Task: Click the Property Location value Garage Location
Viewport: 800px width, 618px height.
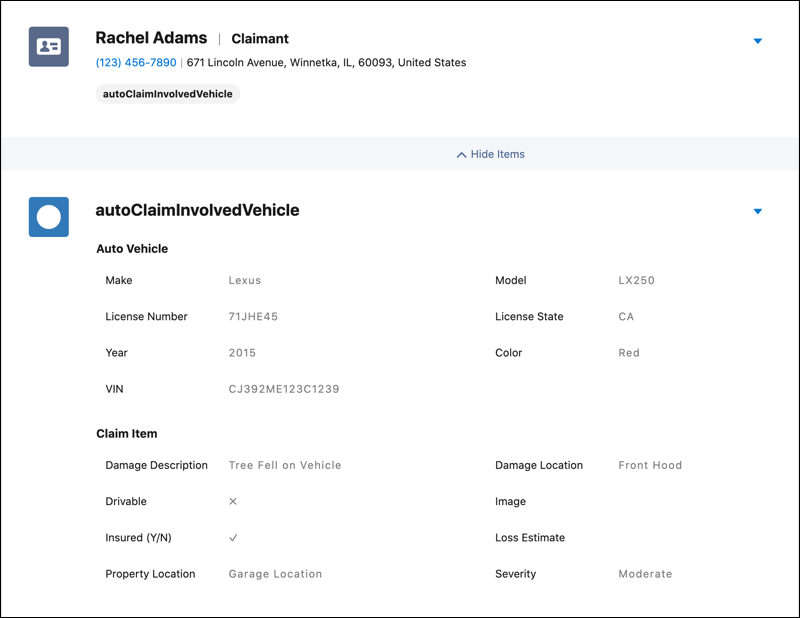Action: tap(275, 574)
